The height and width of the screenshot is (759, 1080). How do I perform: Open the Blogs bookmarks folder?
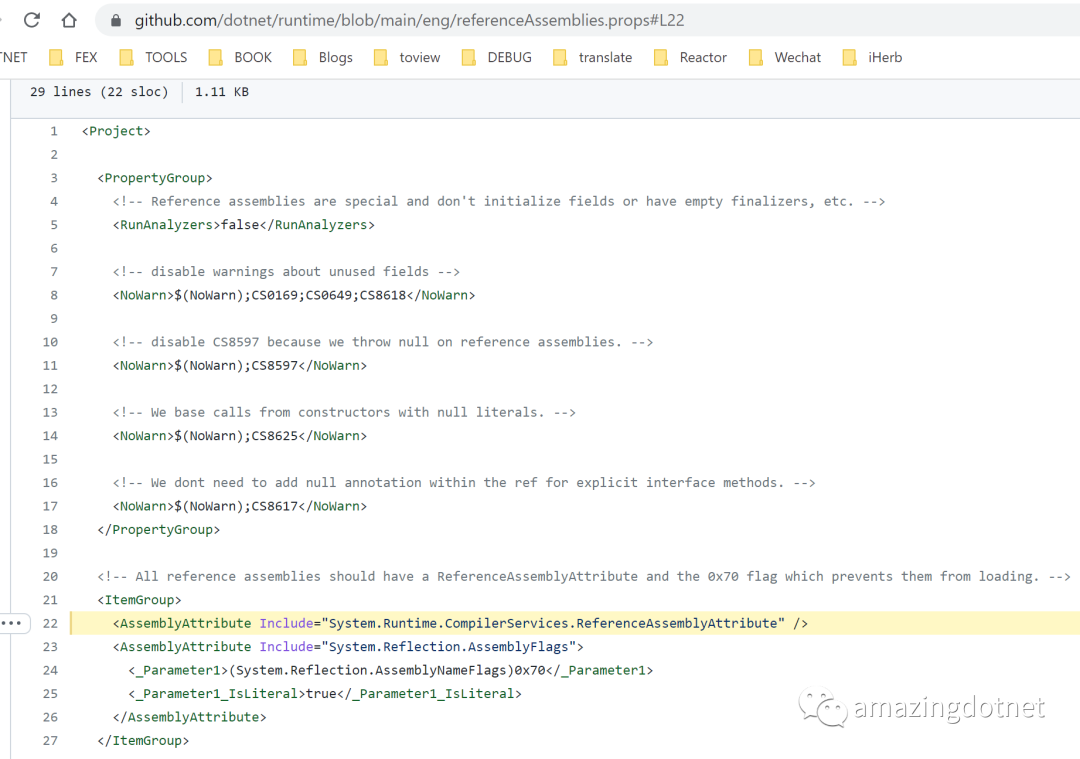[323, 57]
